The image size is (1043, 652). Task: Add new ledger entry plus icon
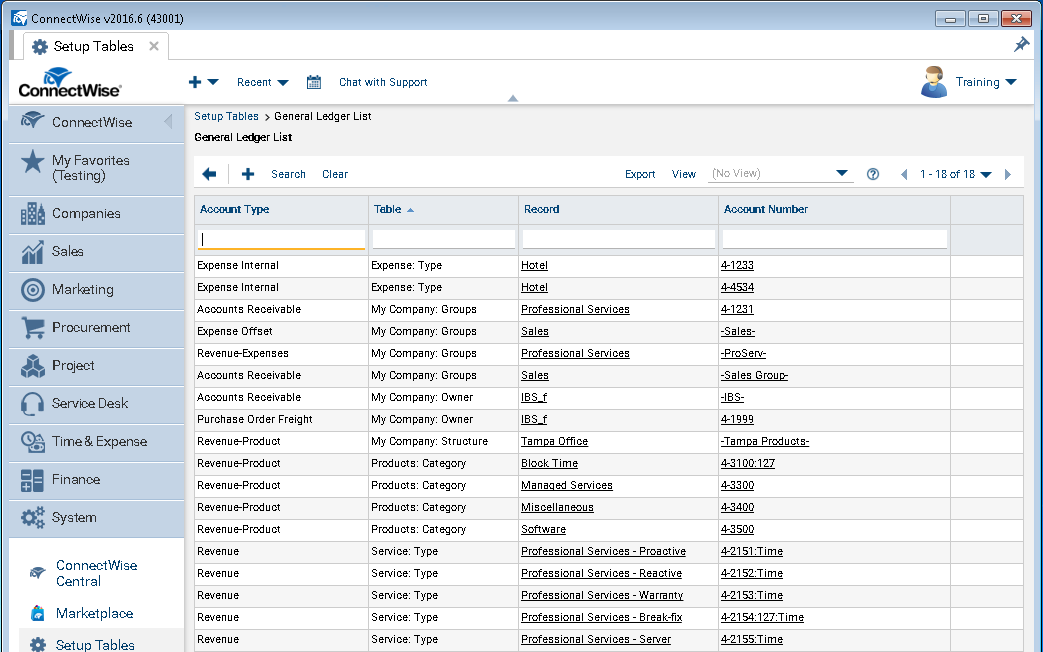247,174
